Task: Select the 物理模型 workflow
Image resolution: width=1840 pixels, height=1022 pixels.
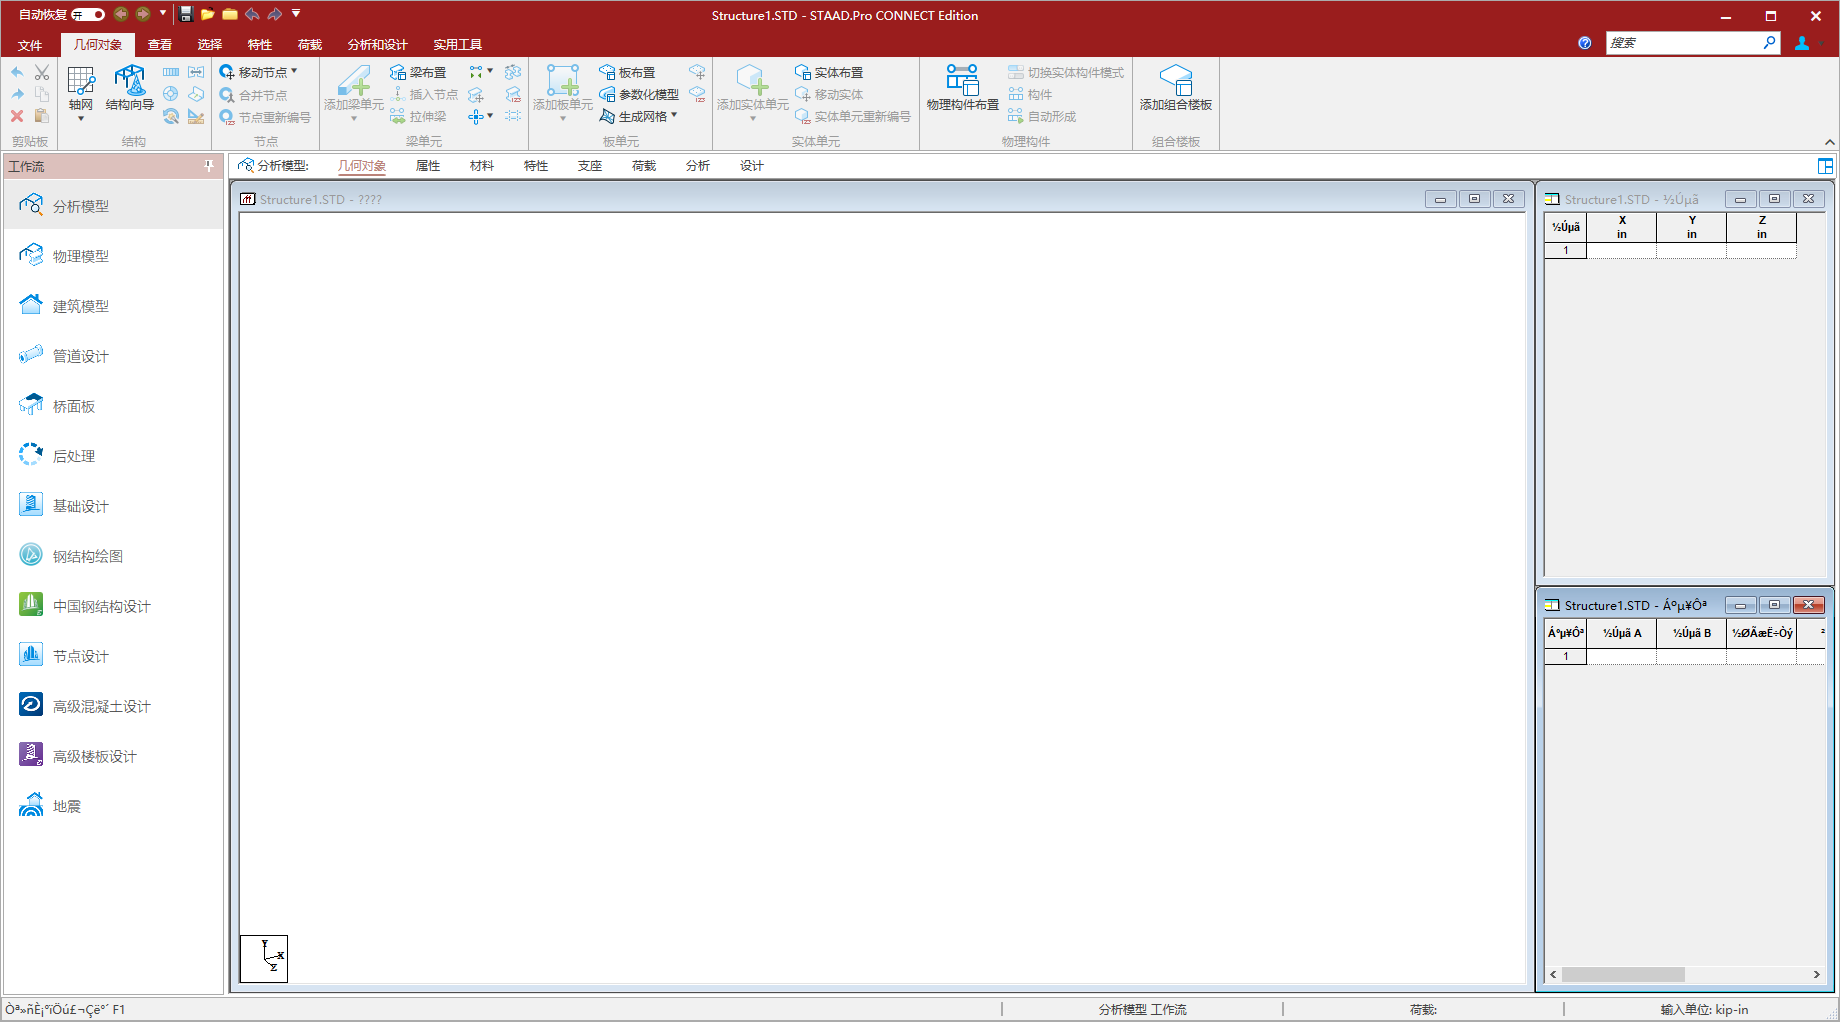Action: (x=113, y=256)
